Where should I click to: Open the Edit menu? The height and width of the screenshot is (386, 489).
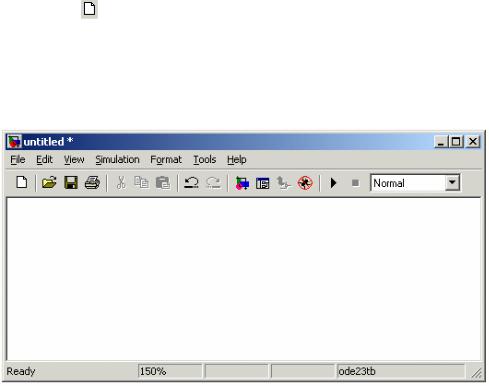(44, 160)
